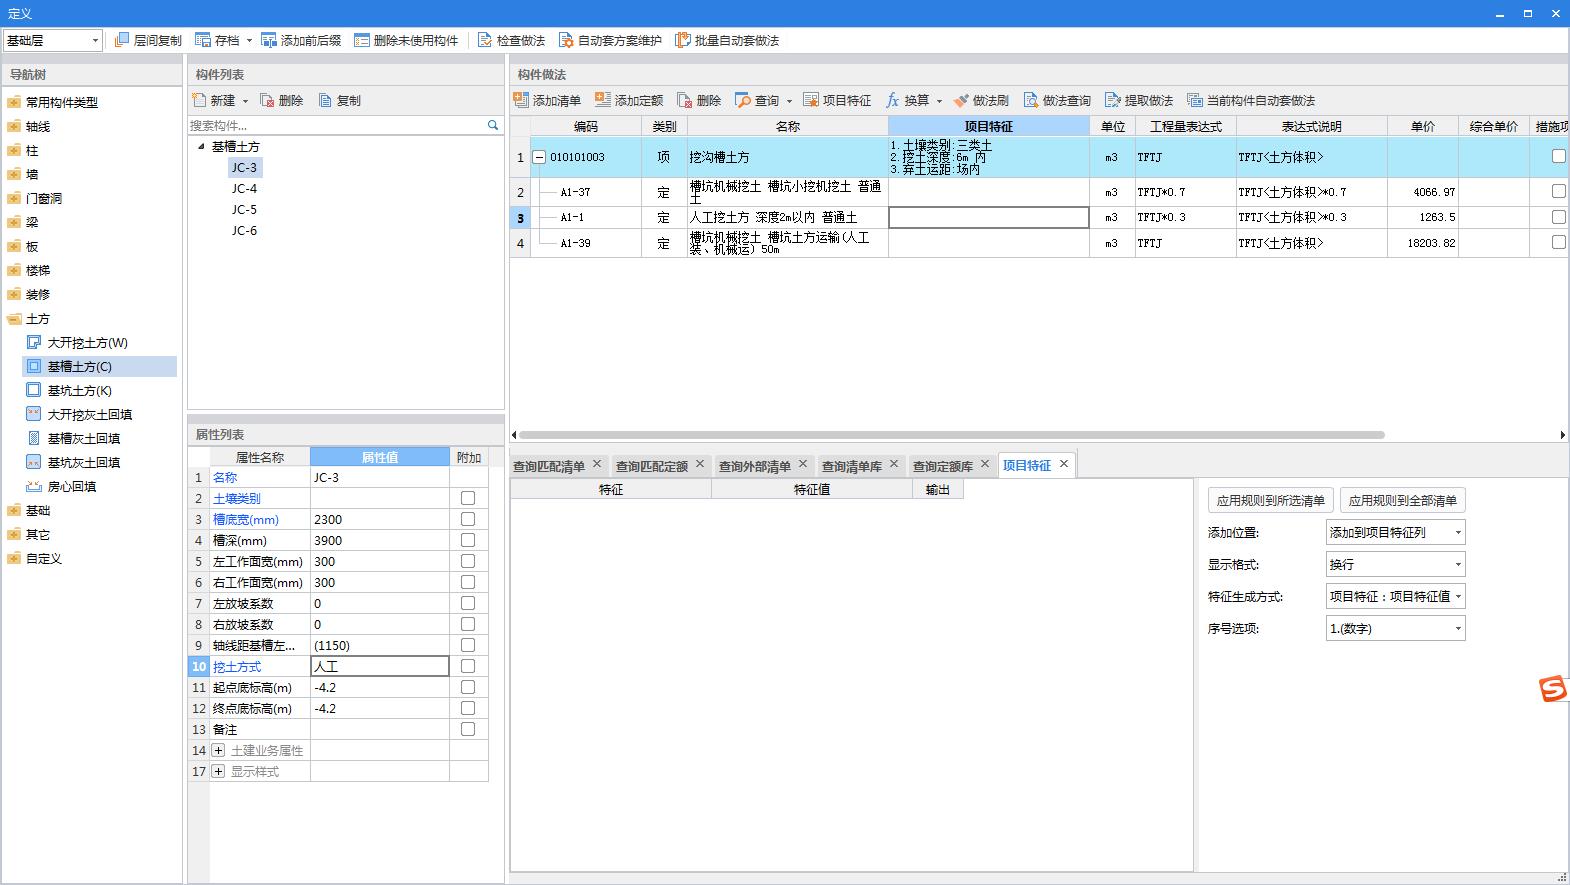Open 自动套方案维护 tool
The image size is (1570, 885).
(566, 40)
